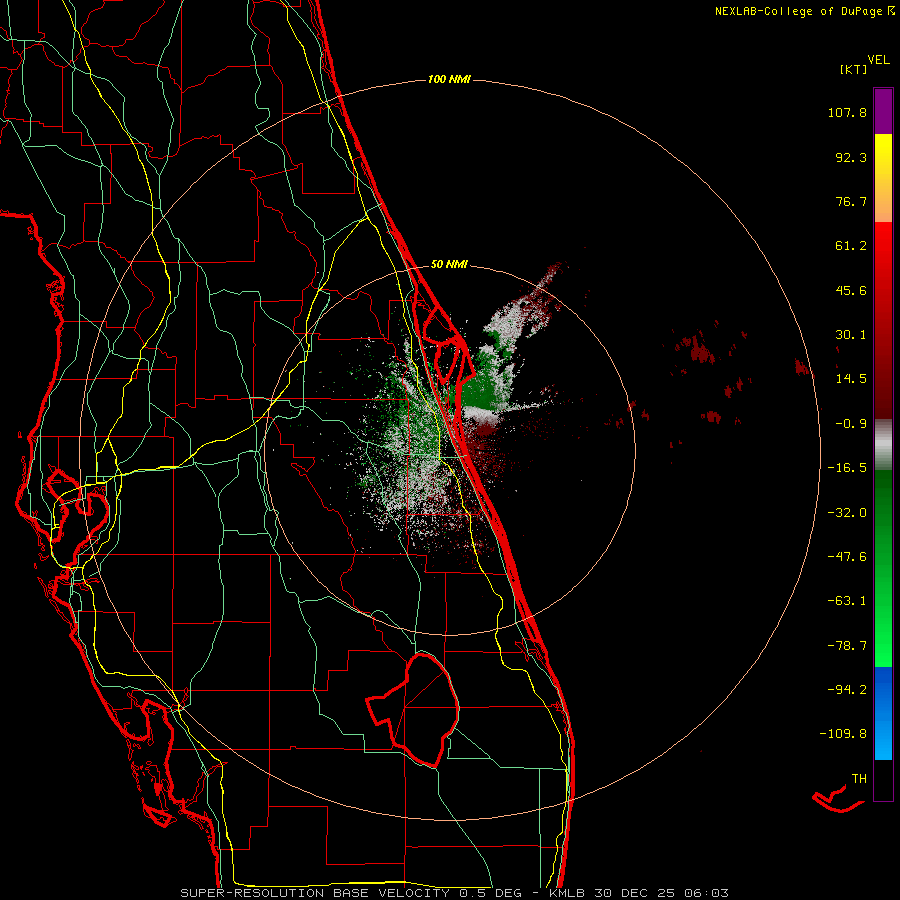Click the -109.8 scale value
The height and width of the screenshot is (900, 900).
click(844, 734)
